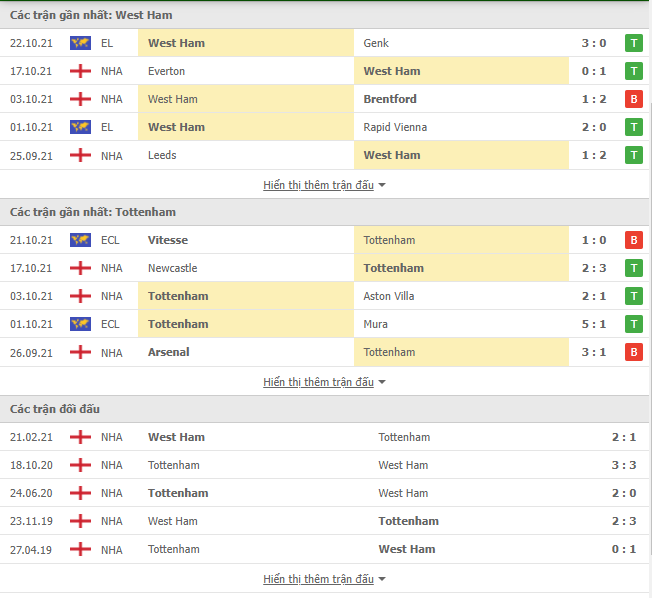
Task: Click the EL flag icon on the Rapid Vienna row
Action: (x=80, y=127)
